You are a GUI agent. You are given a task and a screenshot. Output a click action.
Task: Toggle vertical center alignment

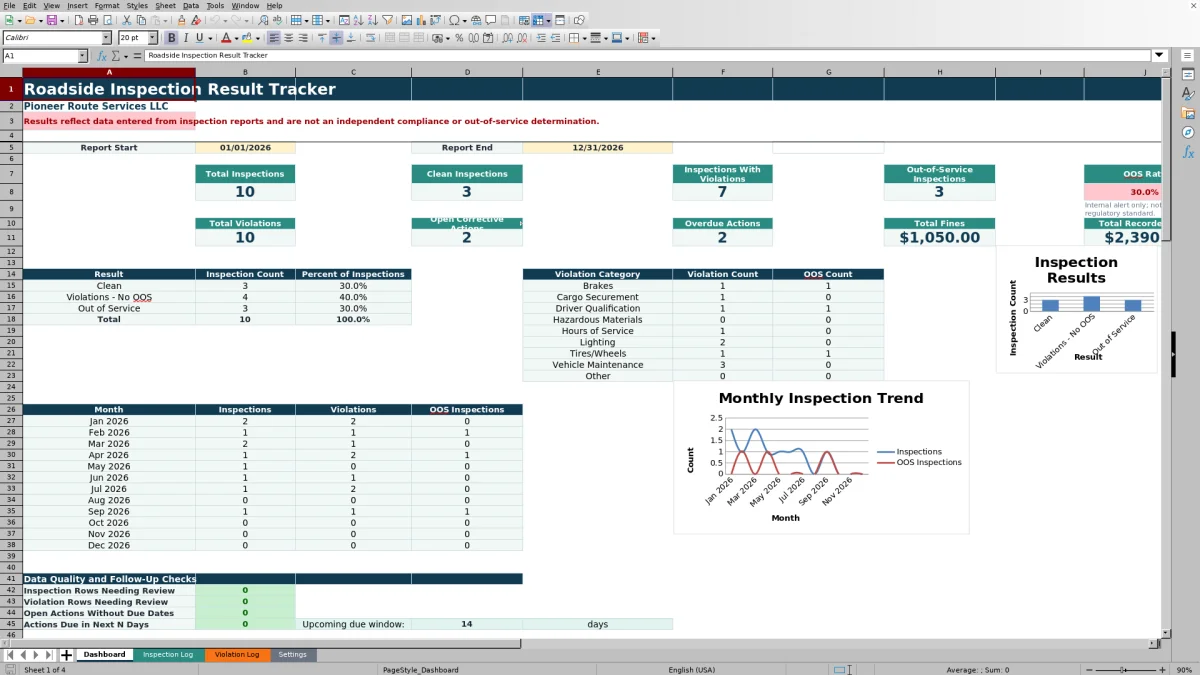tap(336, 38)
